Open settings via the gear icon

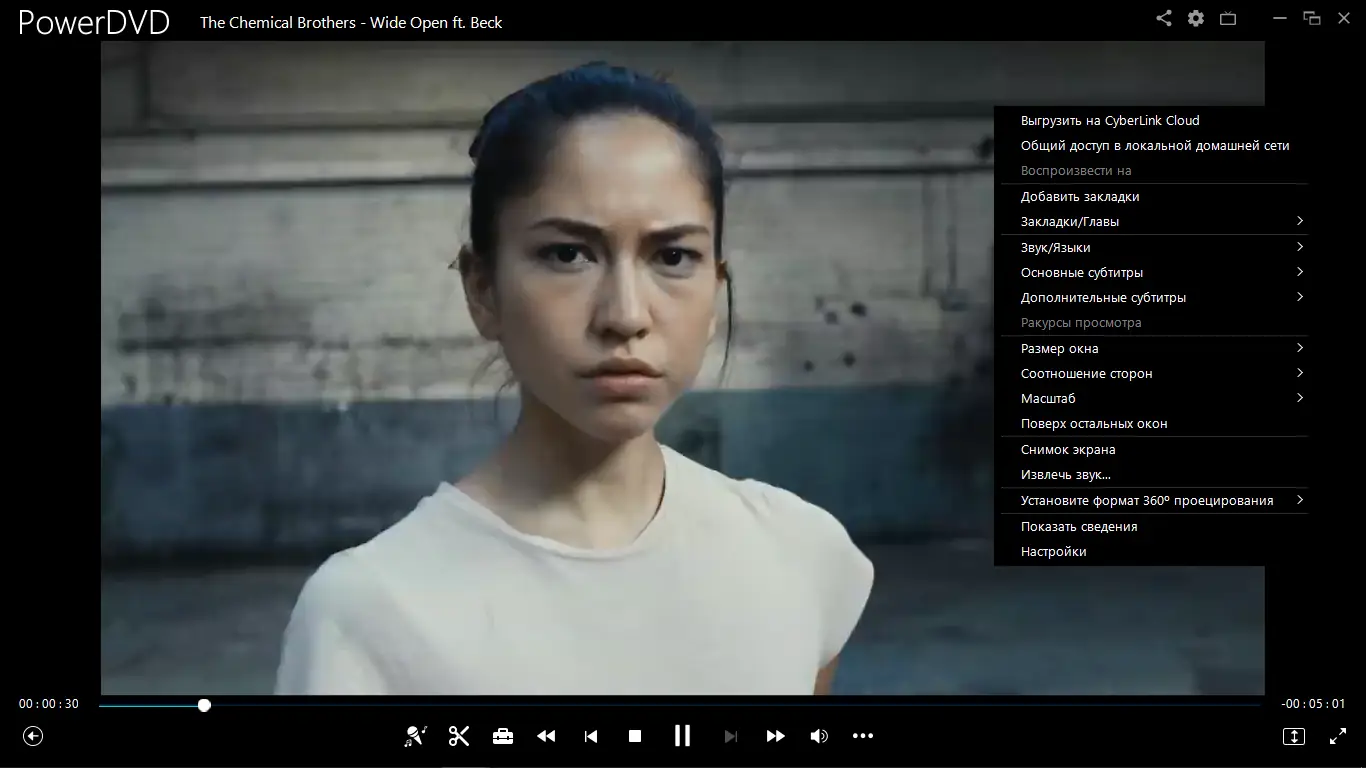[1196, 18]
